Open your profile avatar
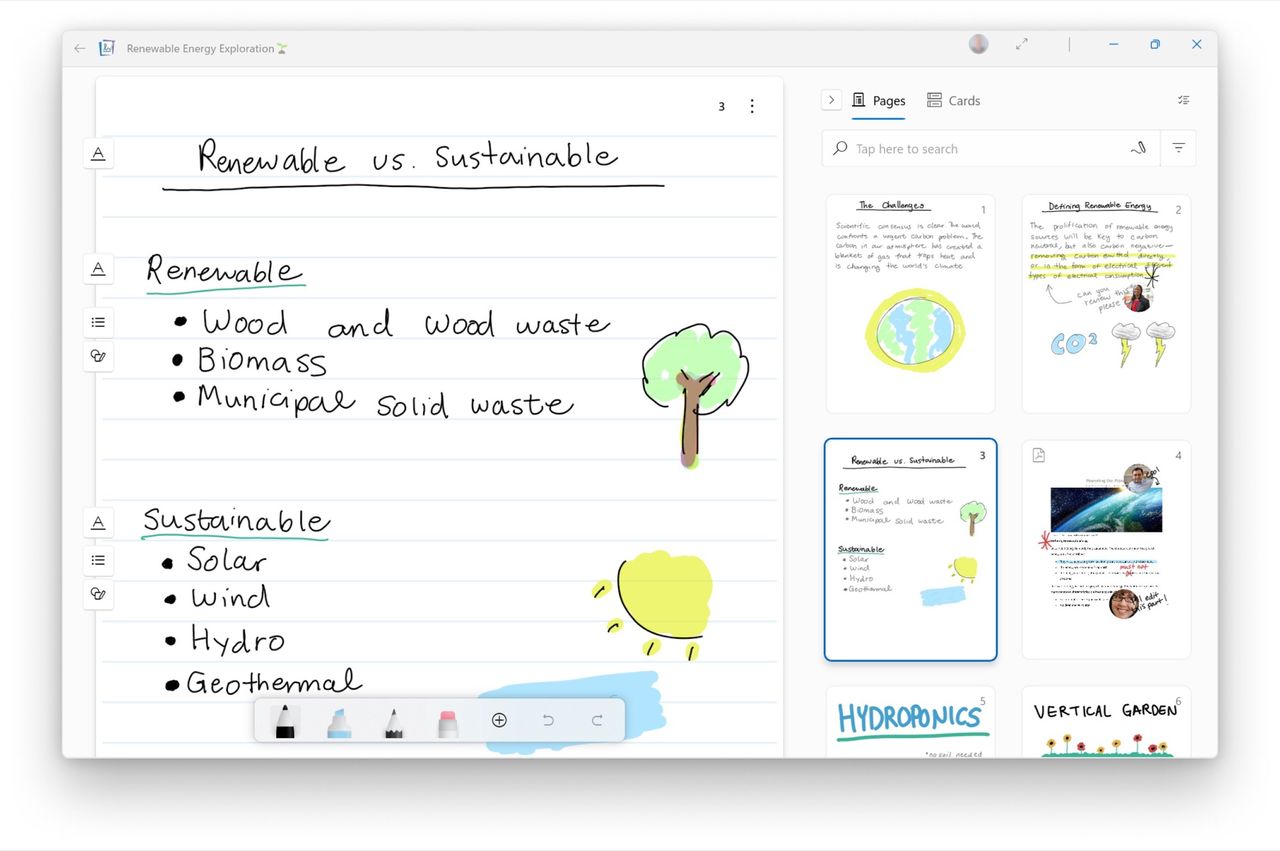This screenshot has height=851, width=1280. [977, 44]
